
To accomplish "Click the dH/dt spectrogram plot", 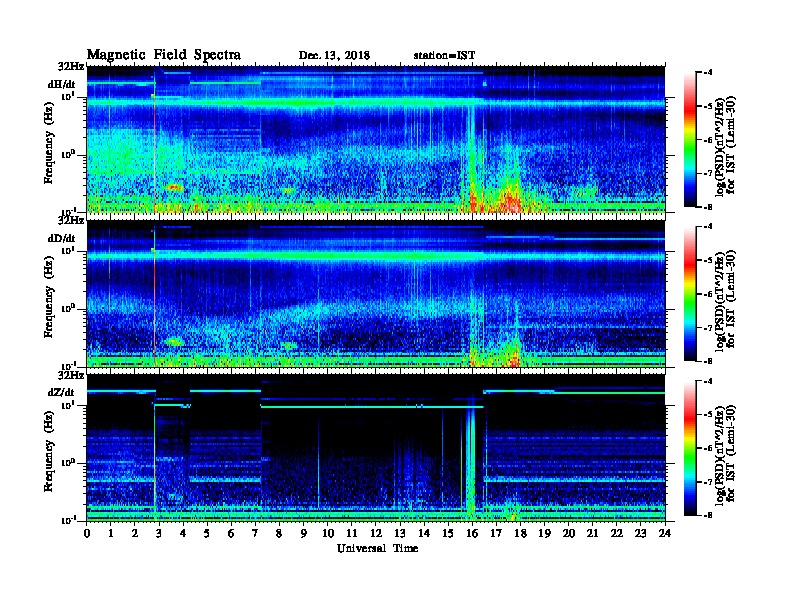I will pos(376,139).
